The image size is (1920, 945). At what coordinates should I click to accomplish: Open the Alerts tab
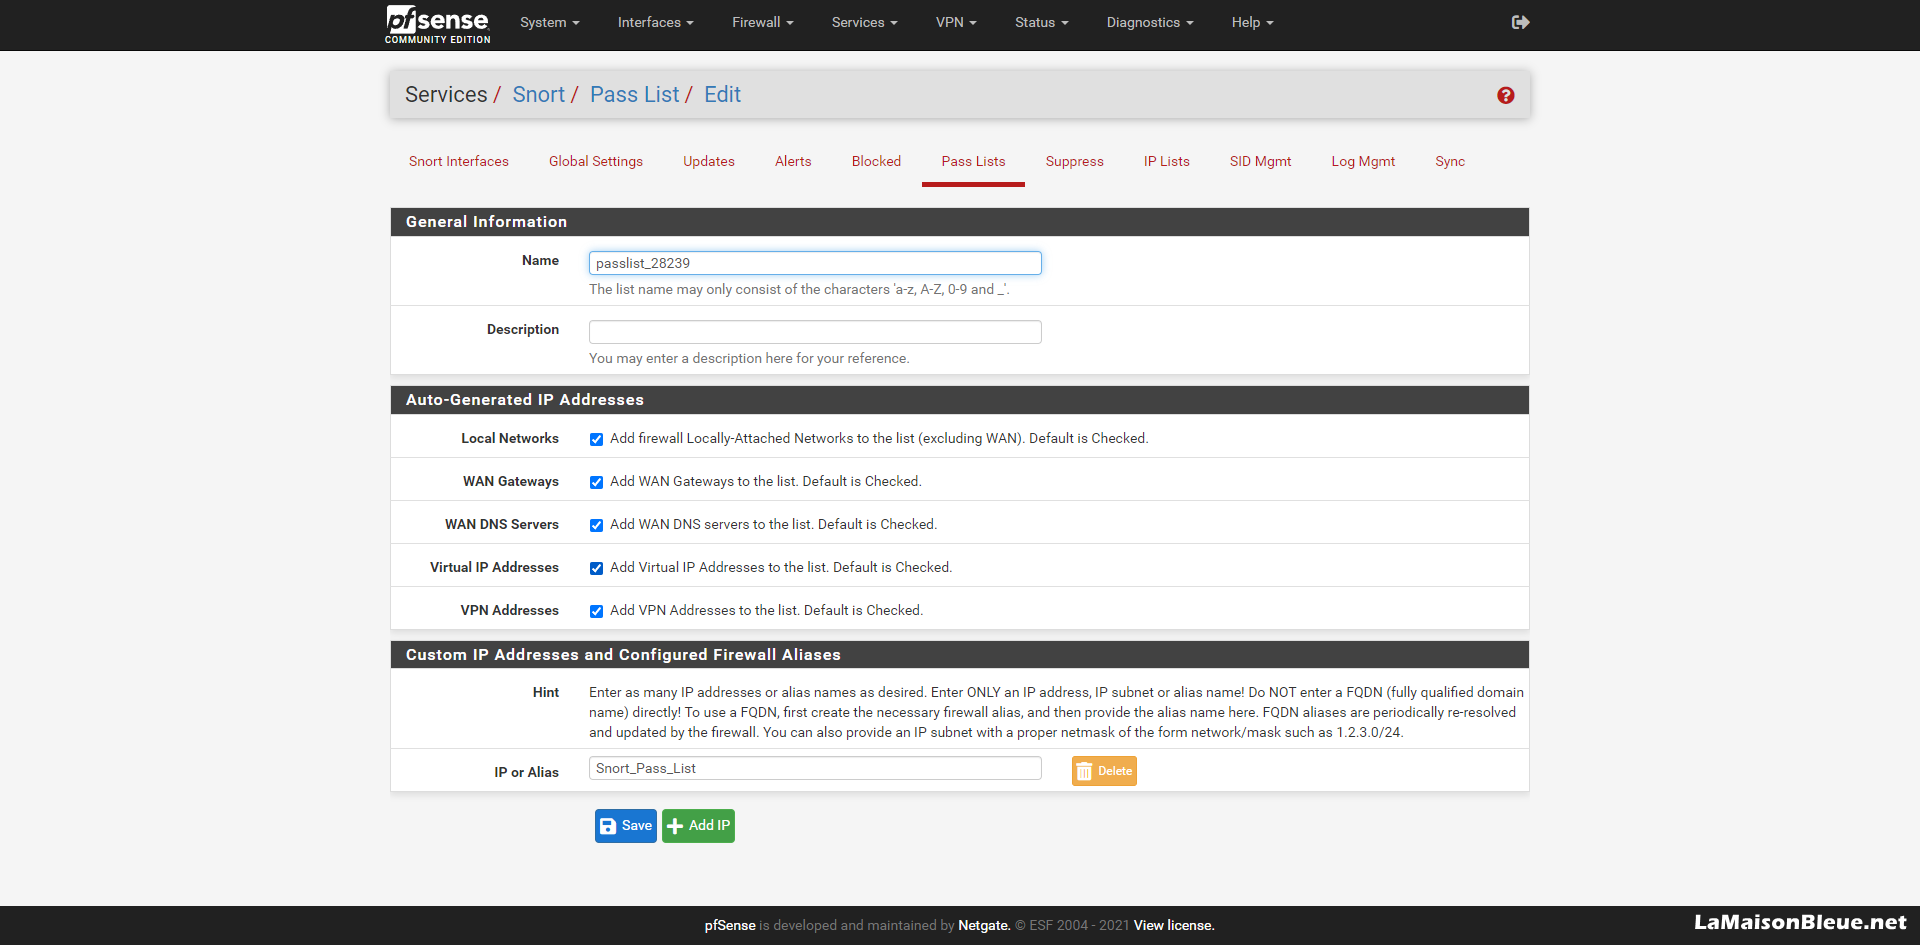coord(793,161)
